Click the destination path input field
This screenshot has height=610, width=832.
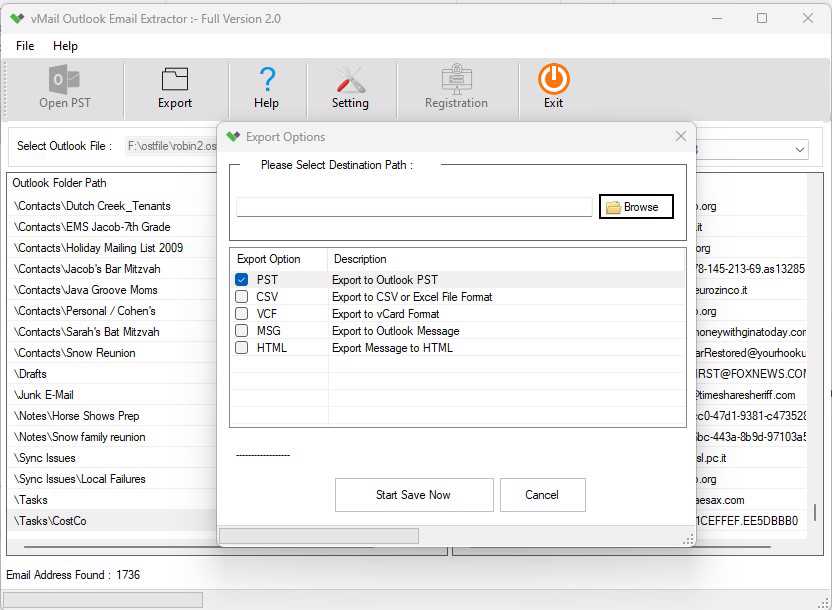pos(414,207)
